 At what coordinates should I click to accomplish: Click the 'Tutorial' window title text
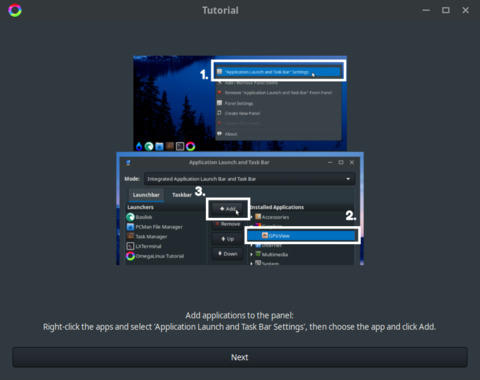pyautogui.click(x=220, y=10)
